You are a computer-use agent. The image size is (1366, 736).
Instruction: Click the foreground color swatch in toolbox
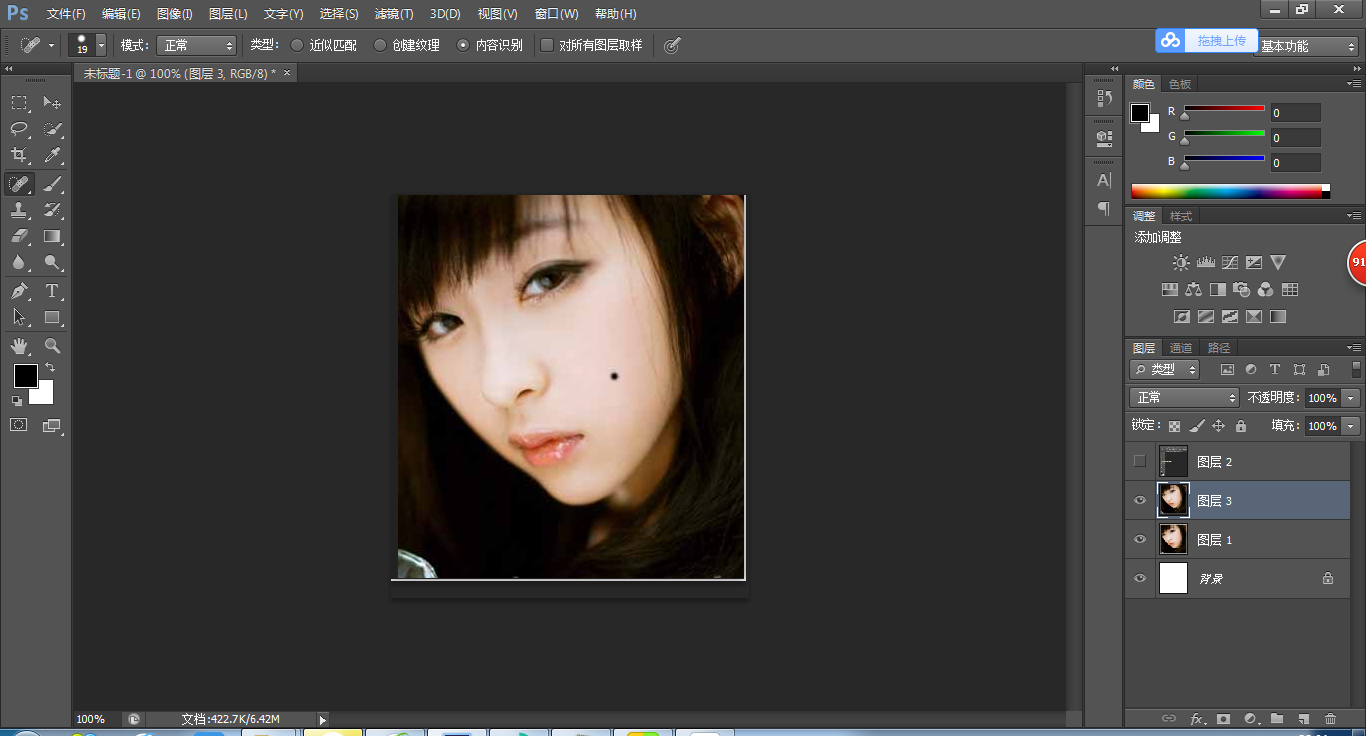25,376
